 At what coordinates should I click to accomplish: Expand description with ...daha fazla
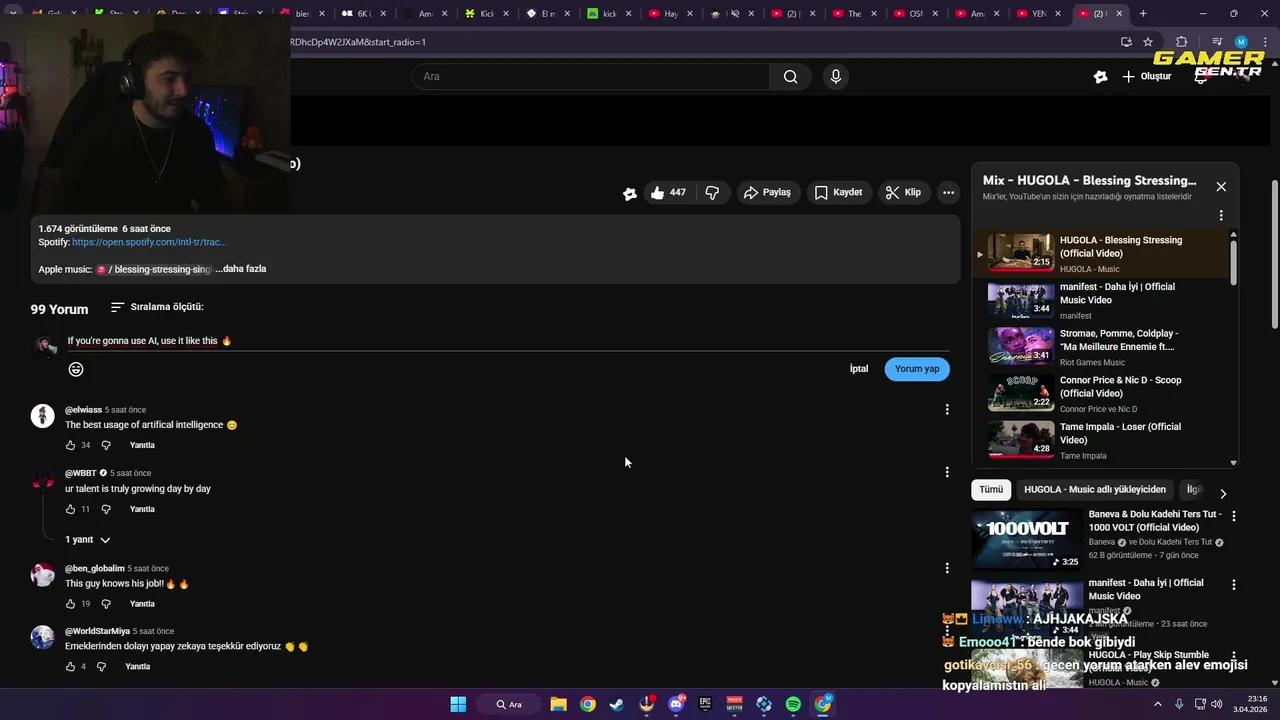point(241,269)
